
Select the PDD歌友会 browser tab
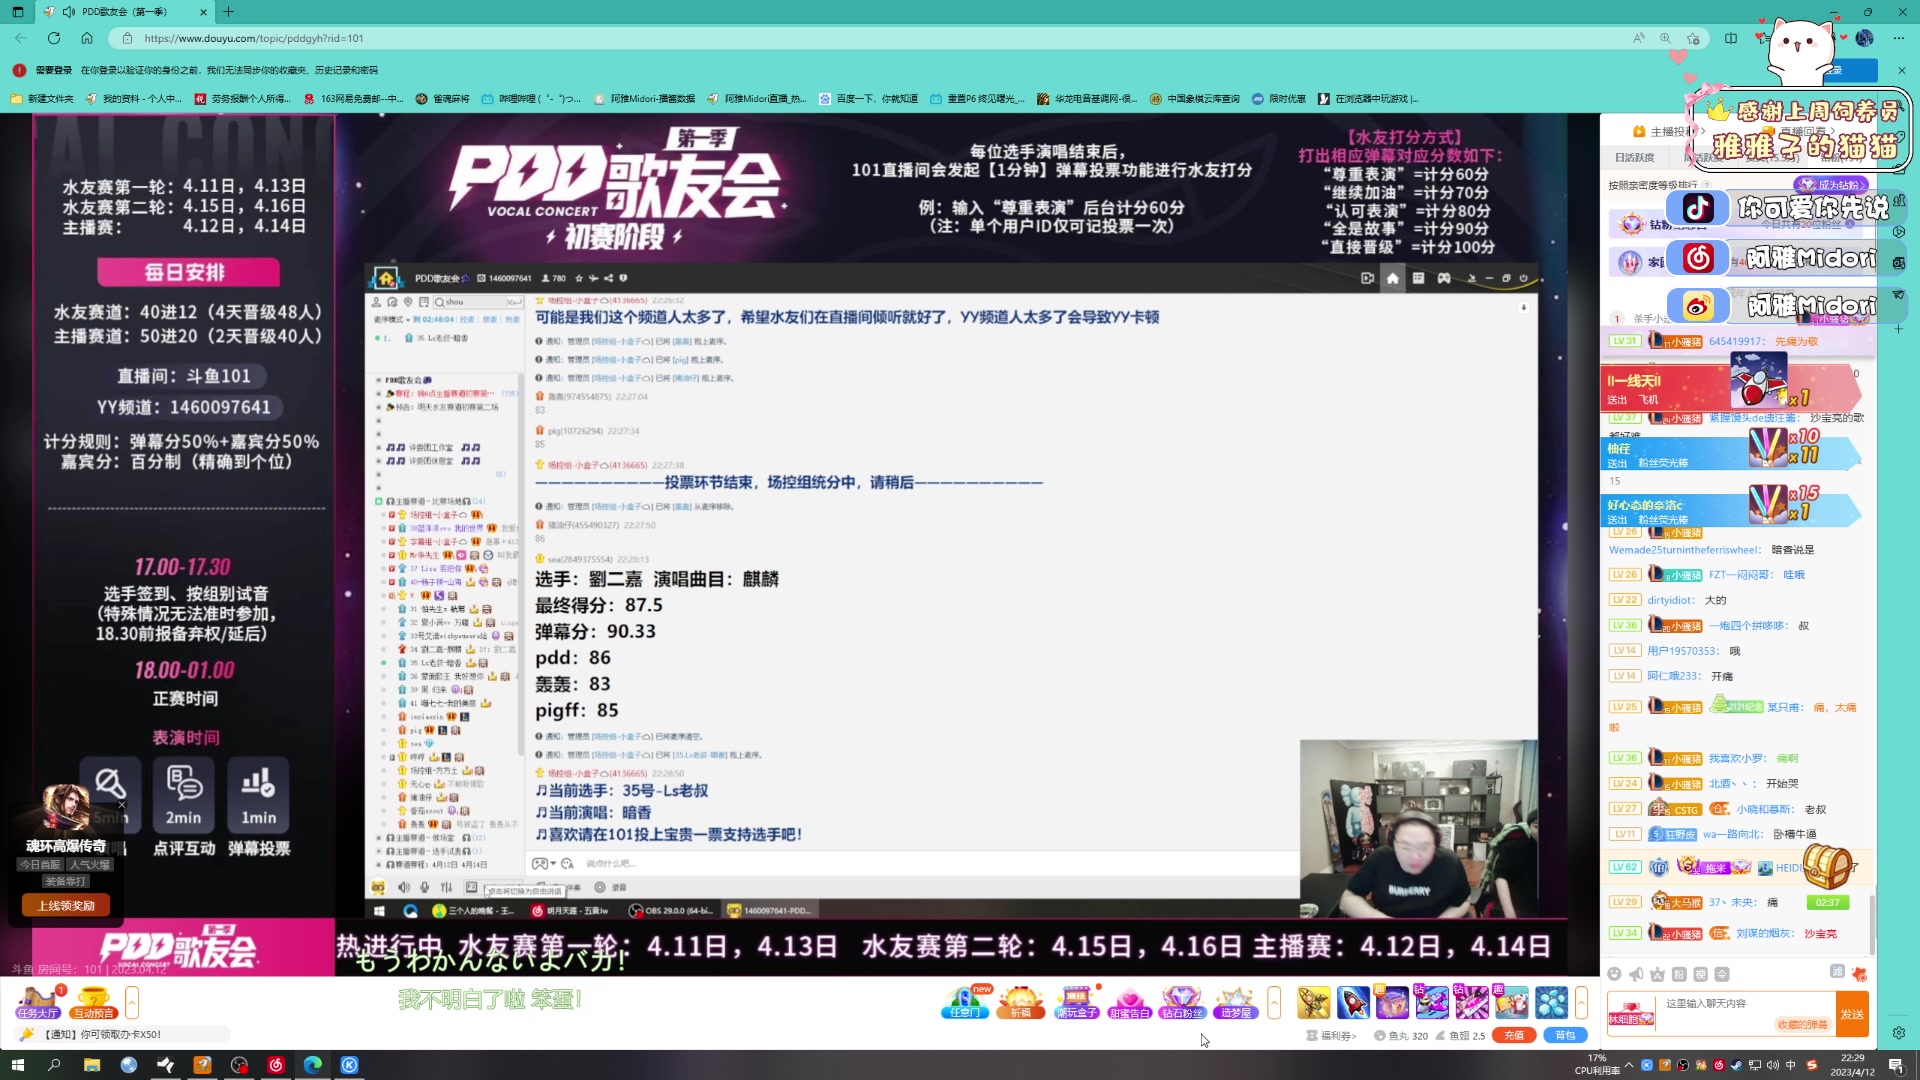(x=125, y=12)
